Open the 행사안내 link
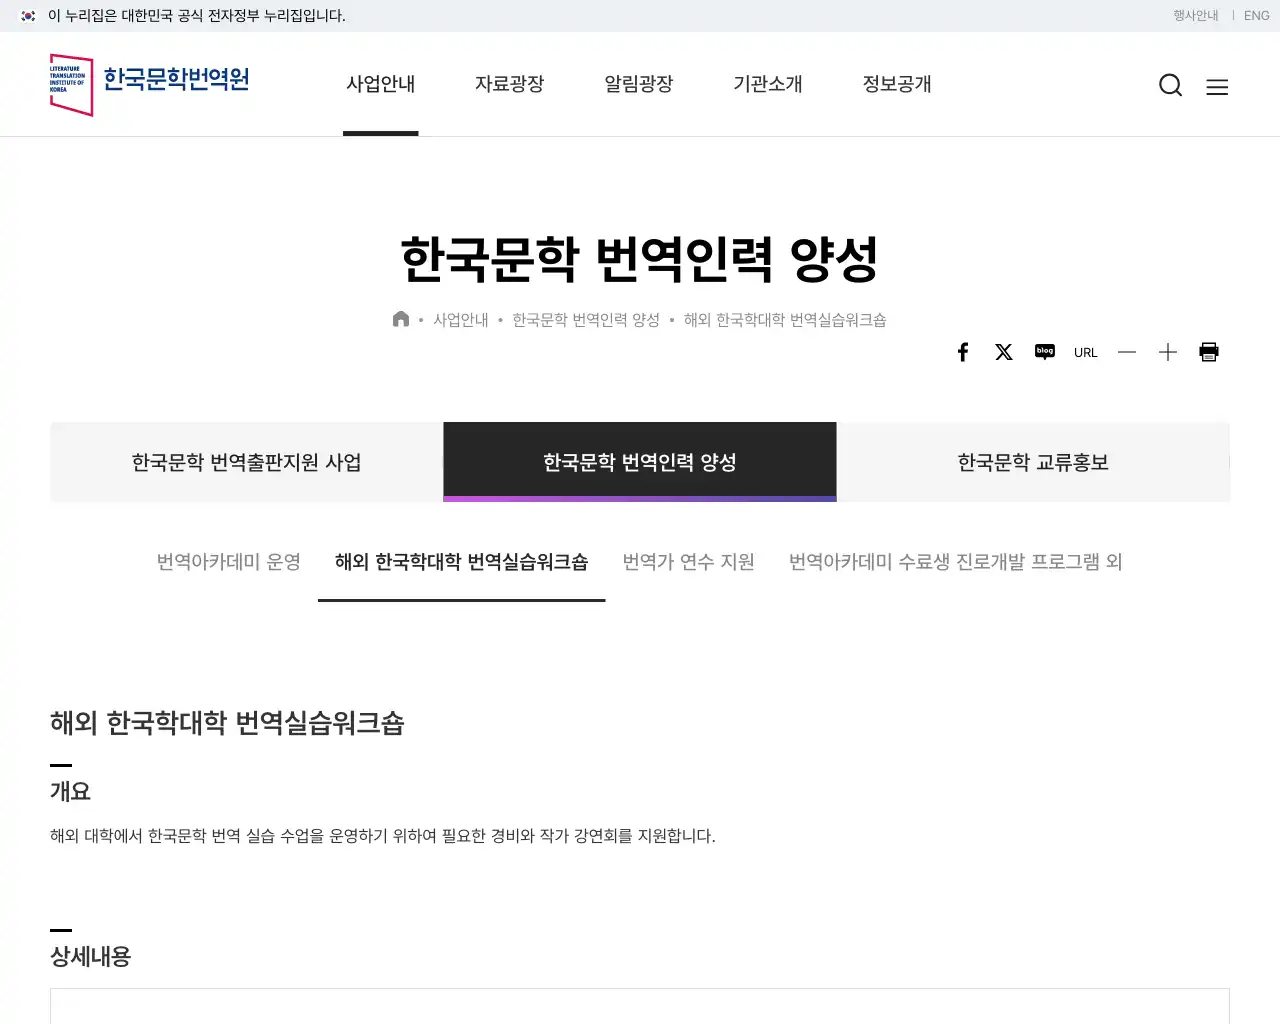The width and height of the screenshot is (1280, 1024). click(x=1195, y=15)
